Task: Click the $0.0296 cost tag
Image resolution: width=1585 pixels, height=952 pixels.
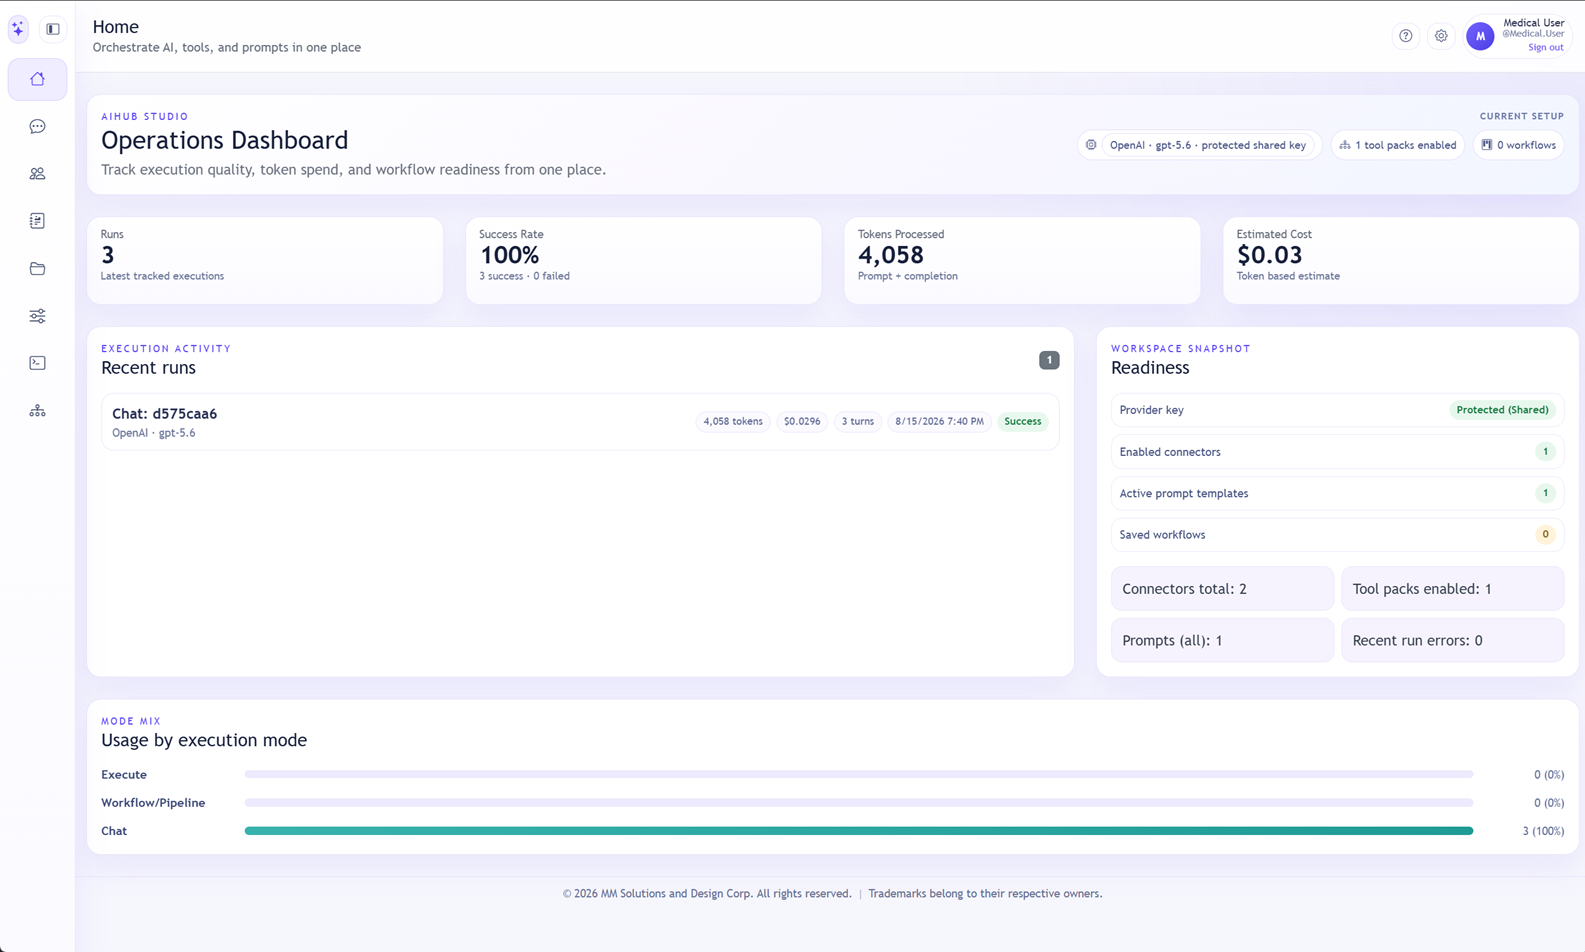Action: pos(802,422)
